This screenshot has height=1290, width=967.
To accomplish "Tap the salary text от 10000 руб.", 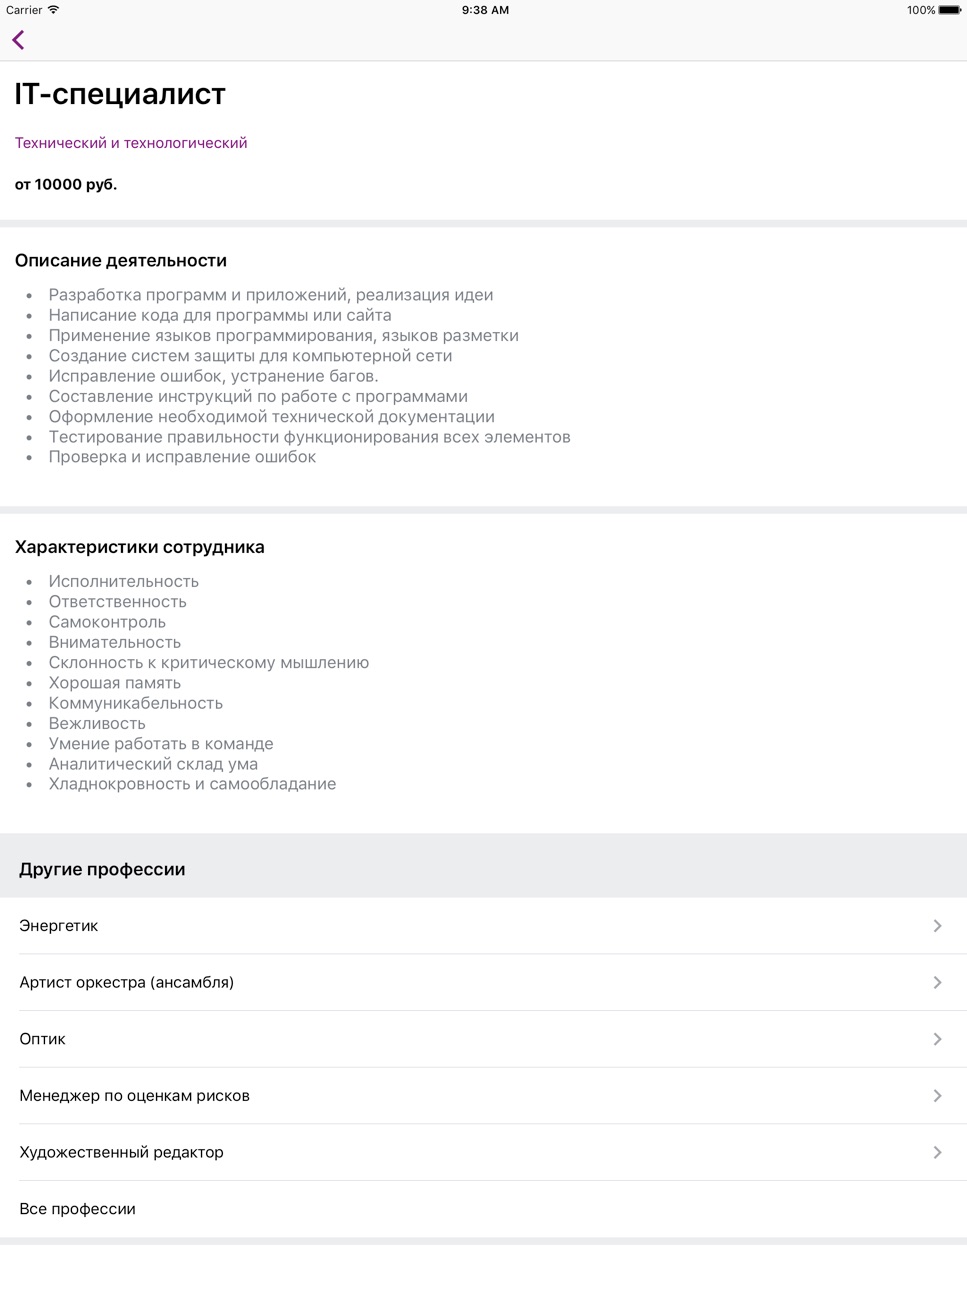I will click(x=66, y=185).
